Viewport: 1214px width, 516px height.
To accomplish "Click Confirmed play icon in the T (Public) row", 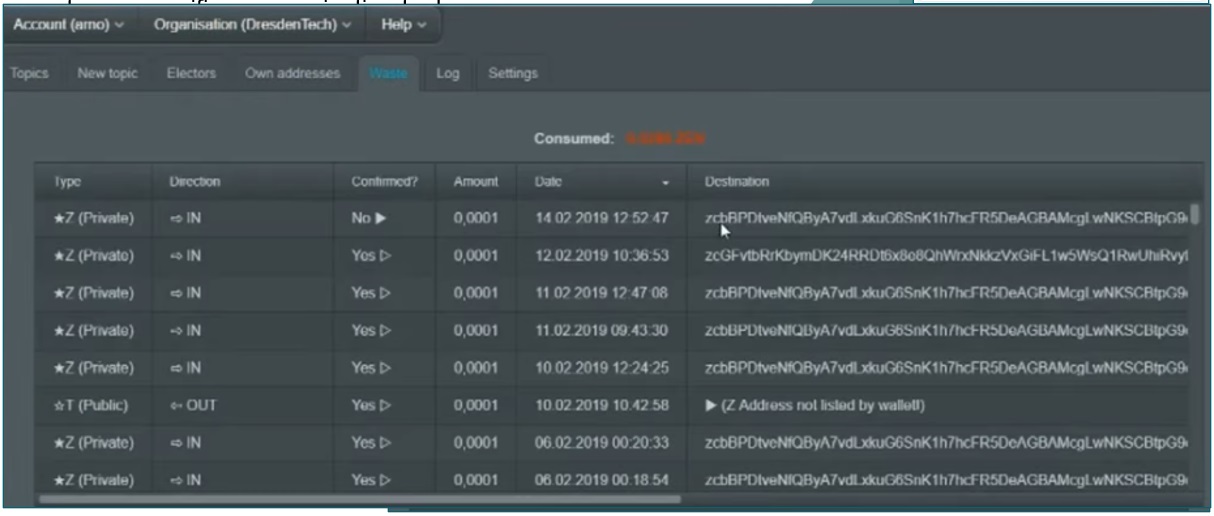I will tap(384, 406).
